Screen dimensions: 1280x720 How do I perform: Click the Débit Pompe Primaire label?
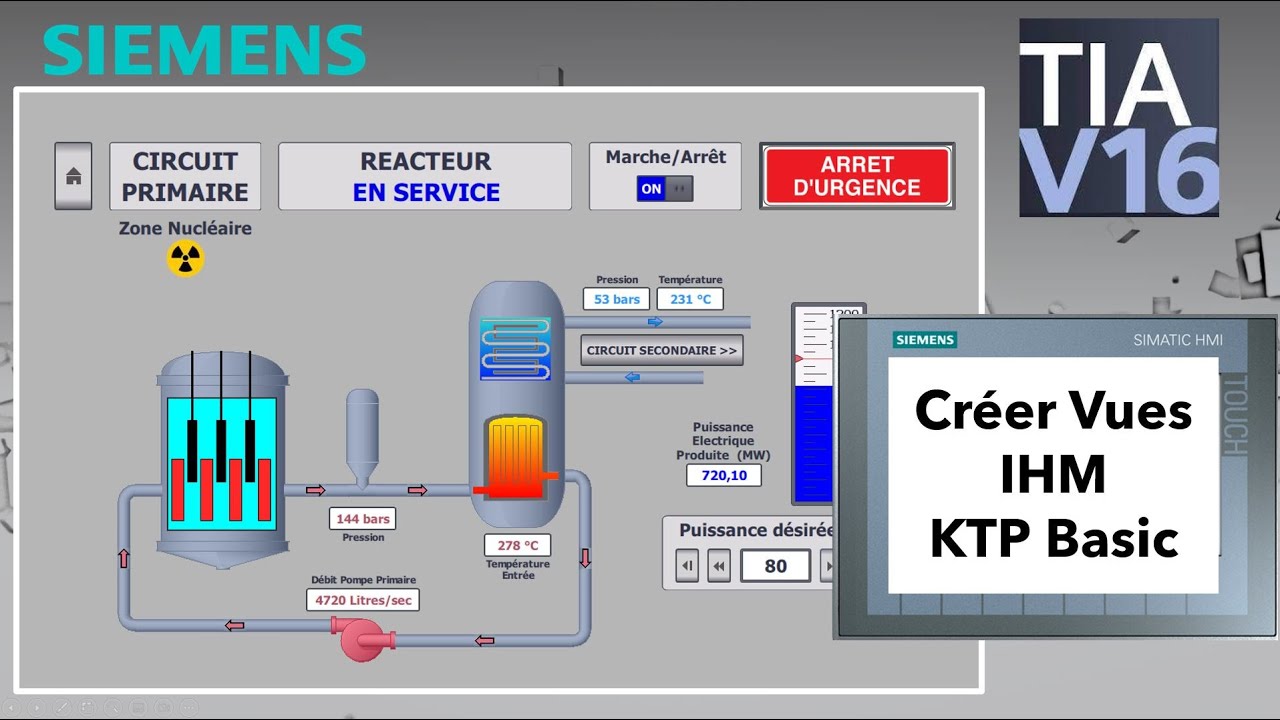click(363, 580)
